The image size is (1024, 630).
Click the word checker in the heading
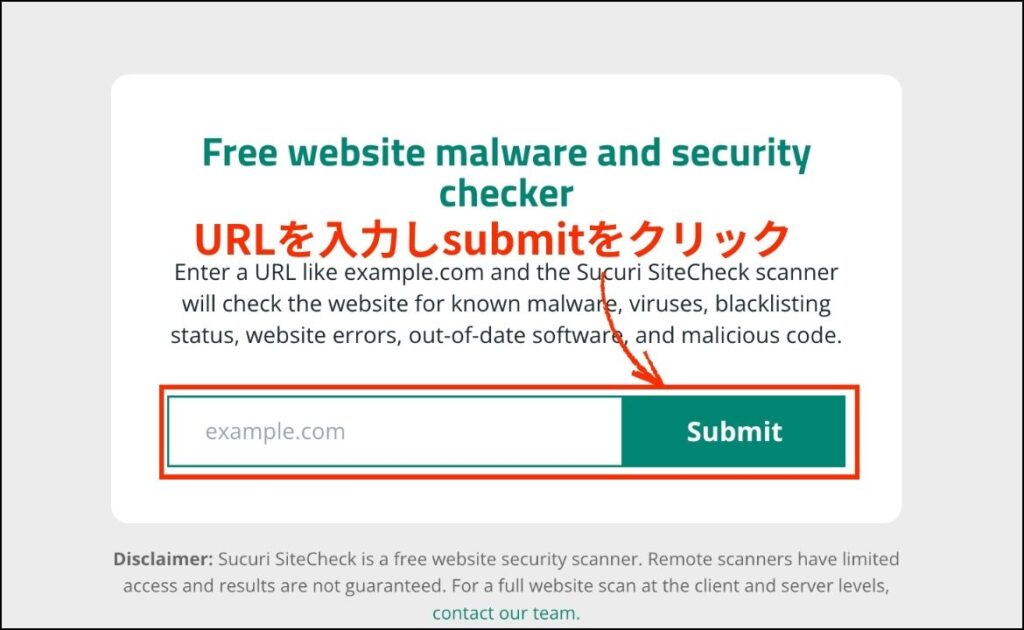tap(506, 193)
